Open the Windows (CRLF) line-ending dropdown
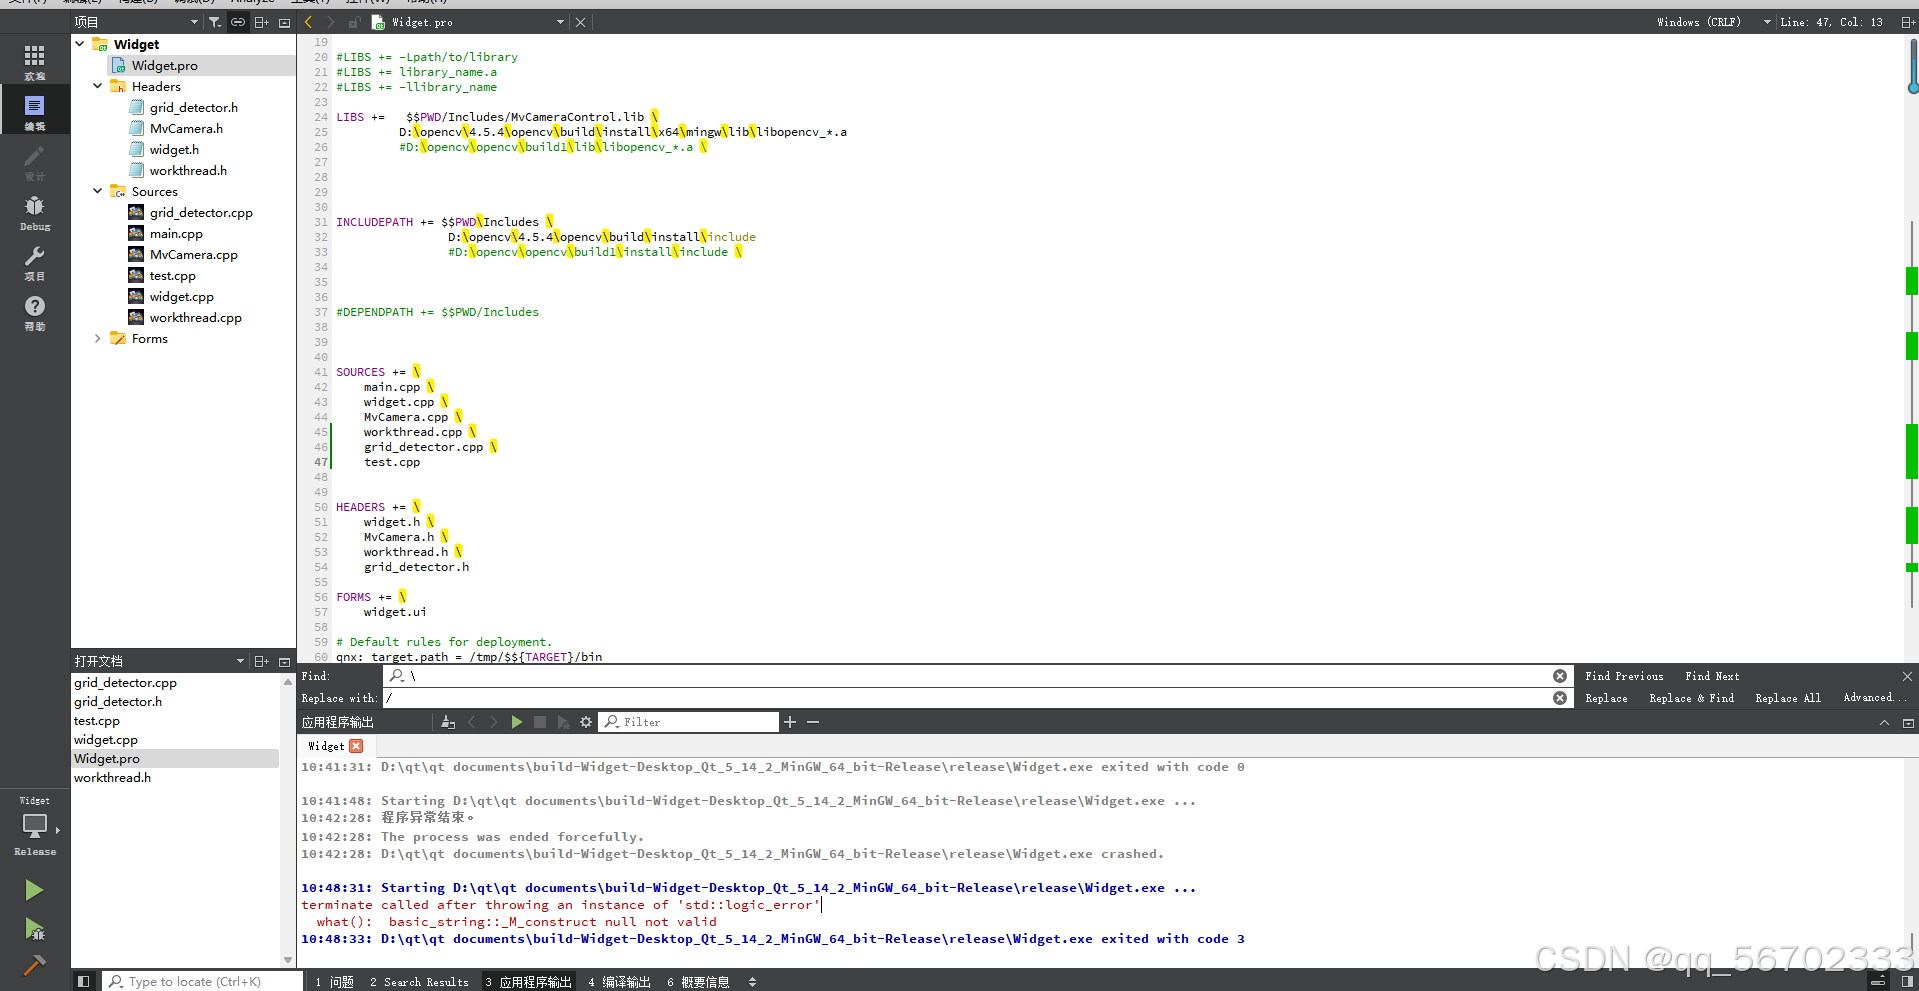The height and width of the screenshot is (991, 1919). coord(1699,21)
